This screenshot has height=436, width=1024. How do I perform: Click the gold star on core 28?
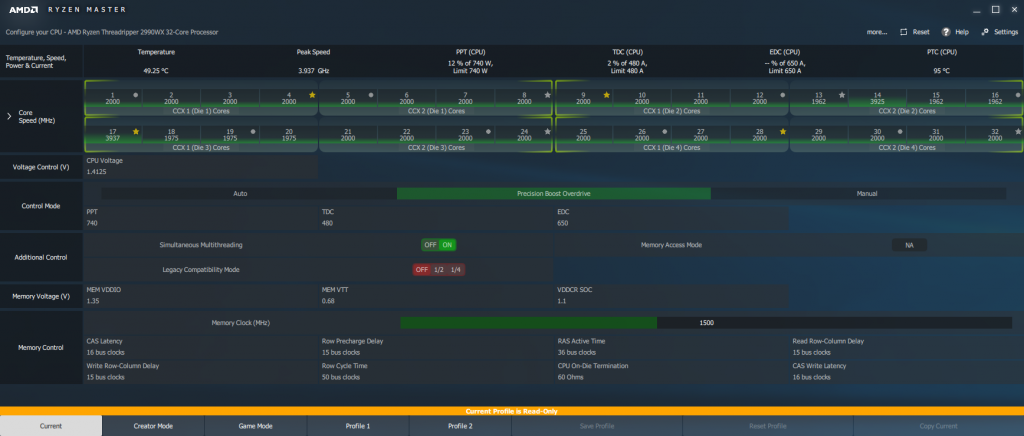783,131
